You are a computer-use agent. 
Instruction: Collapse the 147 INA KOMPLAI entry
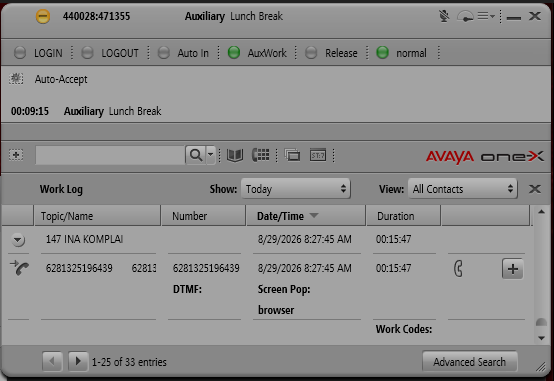[18, 240]
